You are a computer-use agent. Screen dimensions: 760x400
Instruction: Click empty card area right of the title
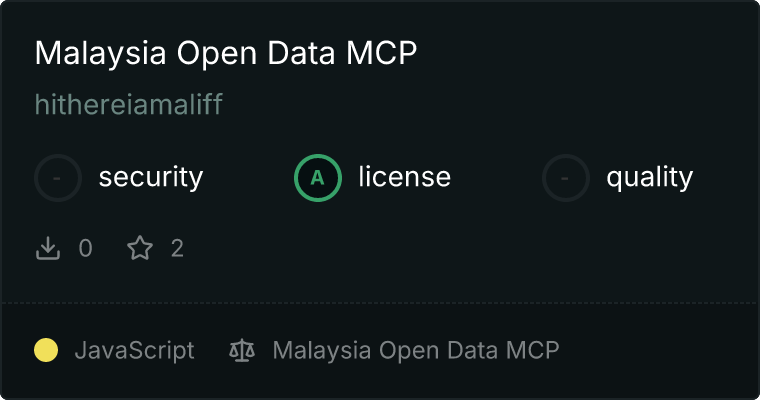[590, 54]
